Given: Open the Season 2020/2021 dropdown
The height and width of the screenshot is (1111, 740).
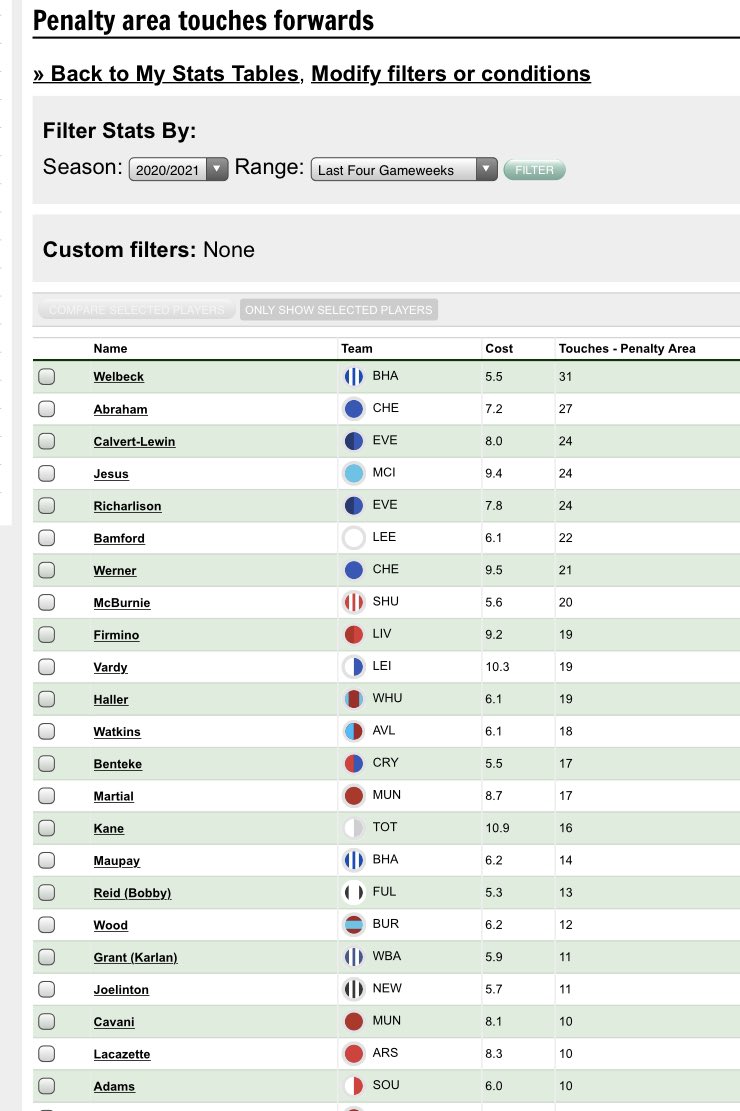Looking at the screenshot, I should pyautogui.click(x=178, y=169).
